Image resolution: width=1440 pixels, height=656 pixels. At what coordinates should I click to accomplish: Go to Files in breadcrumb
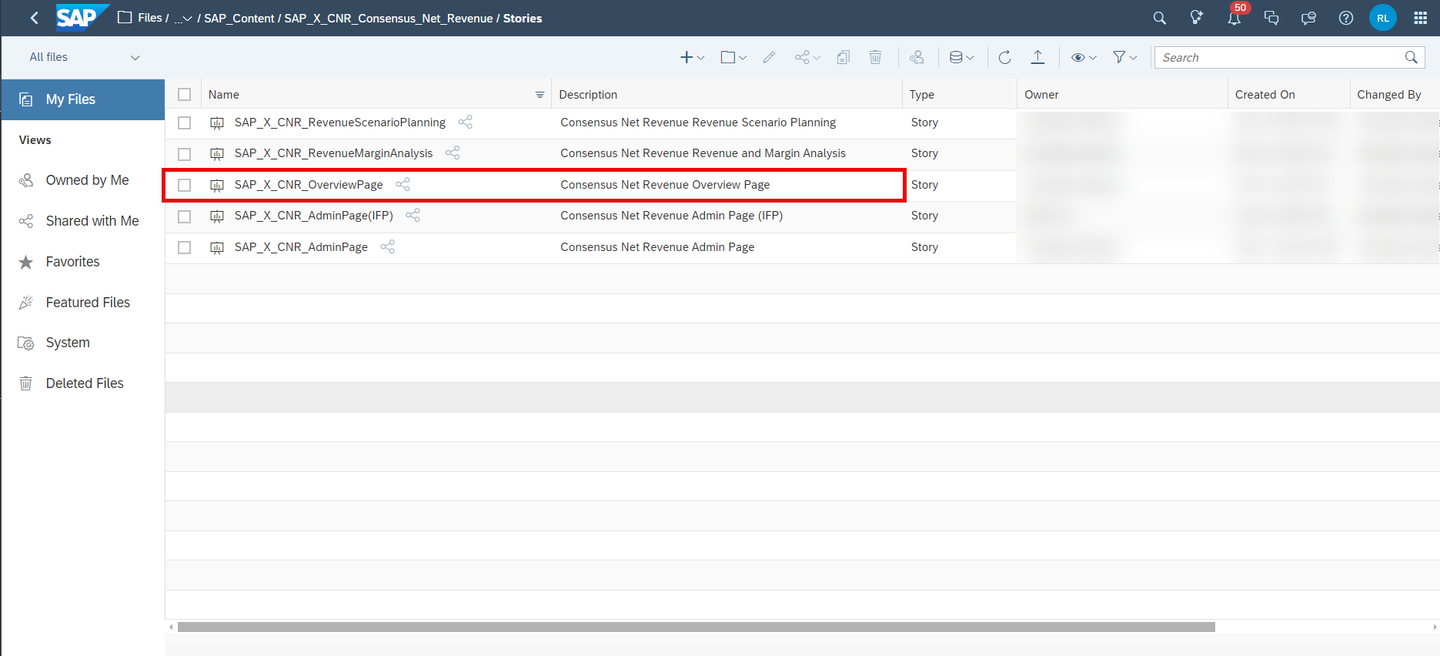[x=150, y=18]
